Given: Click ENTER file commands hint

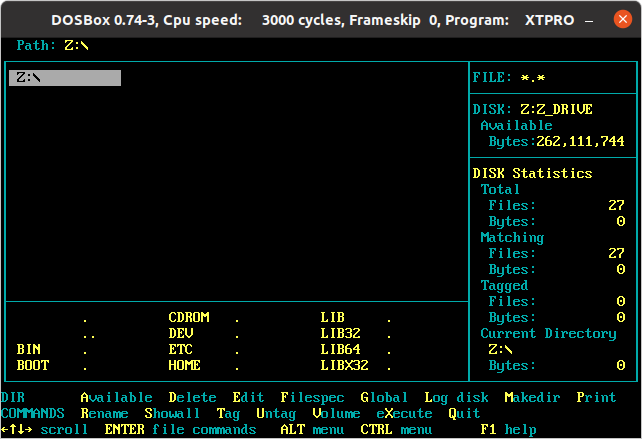Looking at the screenshot, I should tap(180, 429).
